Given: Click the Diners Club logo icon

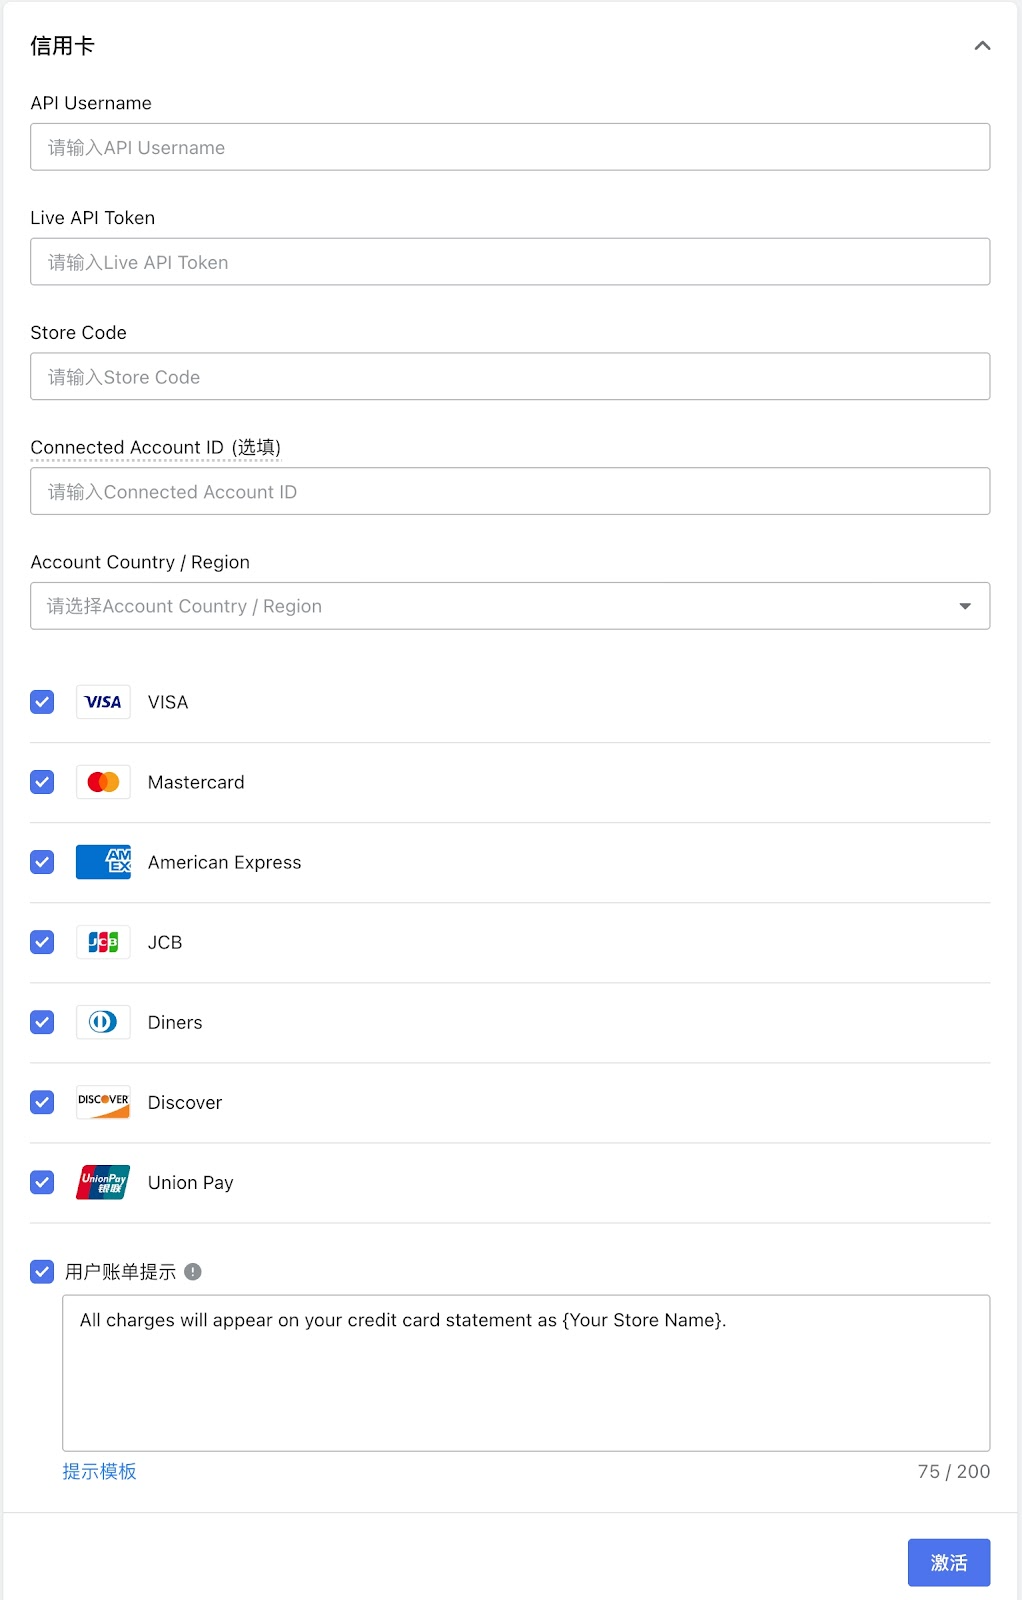Looking at the screenshot, I should (103, 1022).
